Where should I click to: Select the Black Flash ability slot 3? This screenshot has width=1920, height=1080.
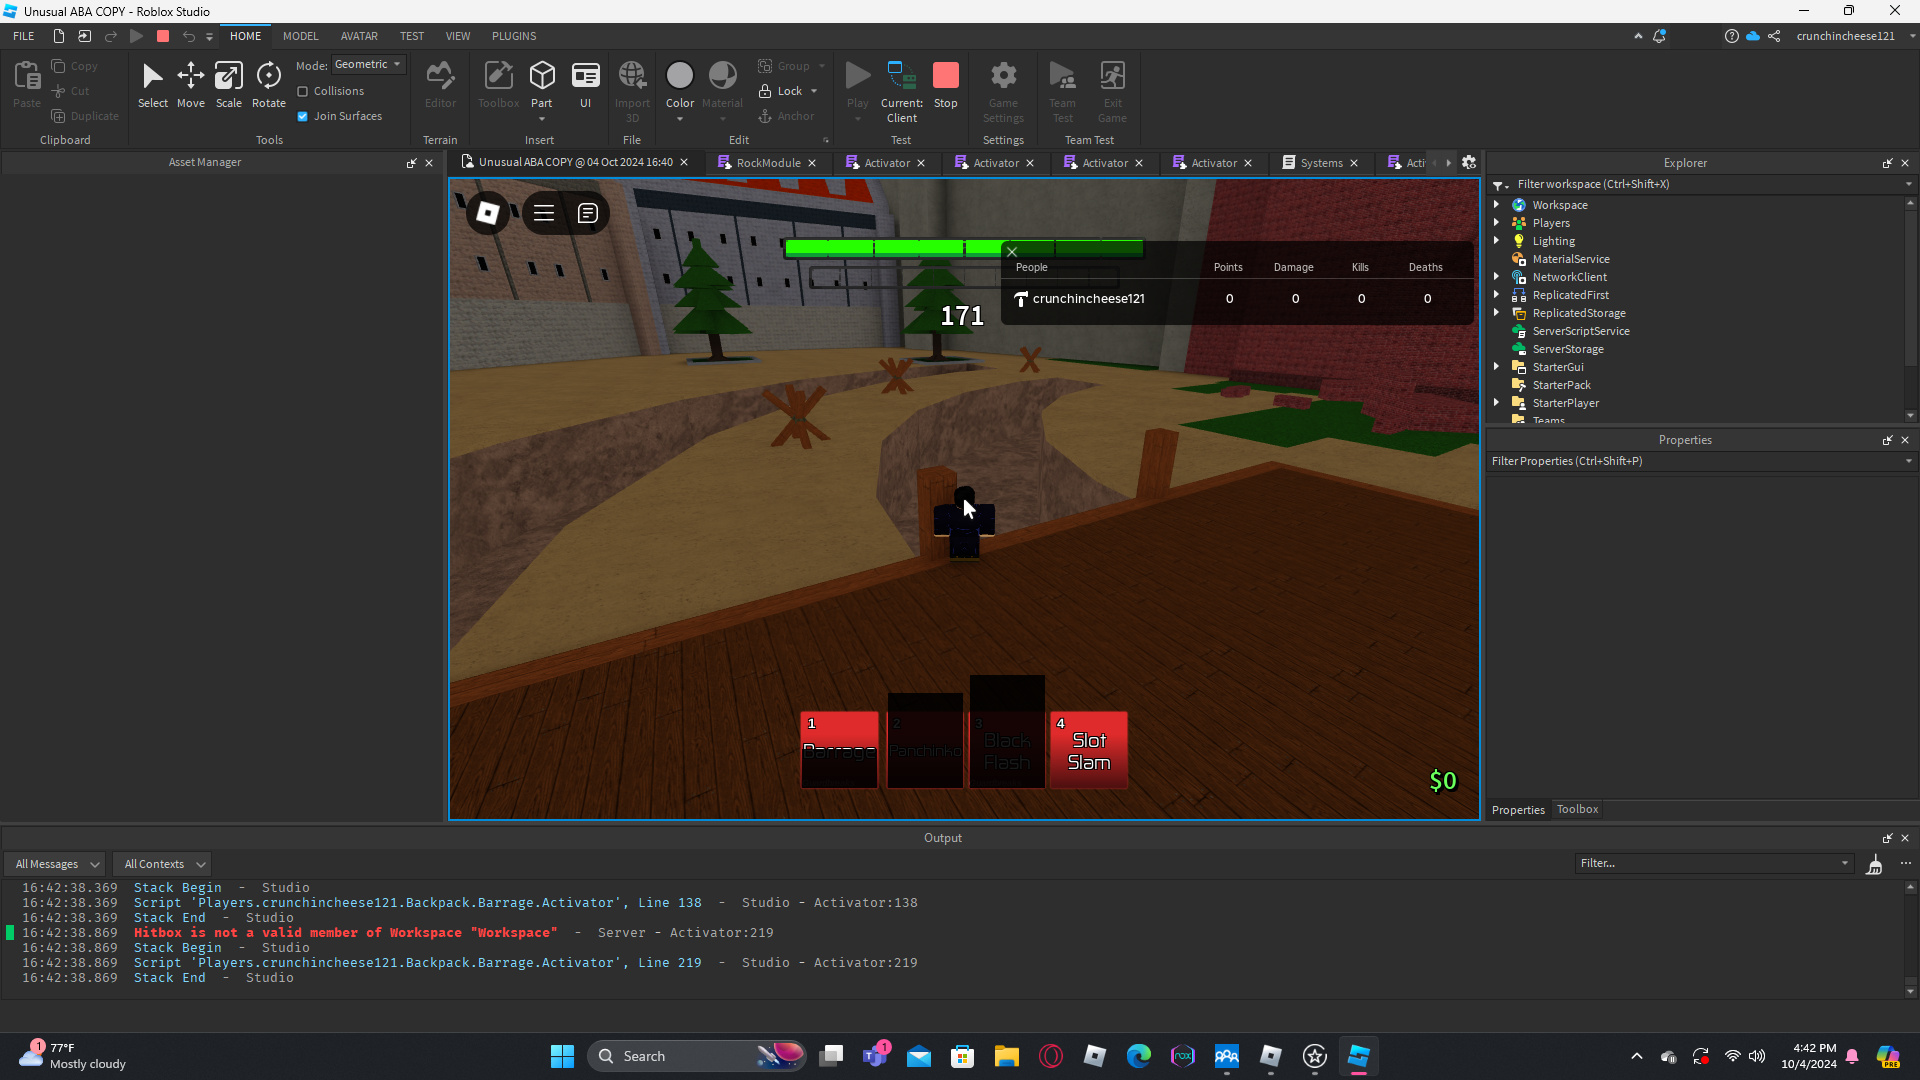[1007, 732]
